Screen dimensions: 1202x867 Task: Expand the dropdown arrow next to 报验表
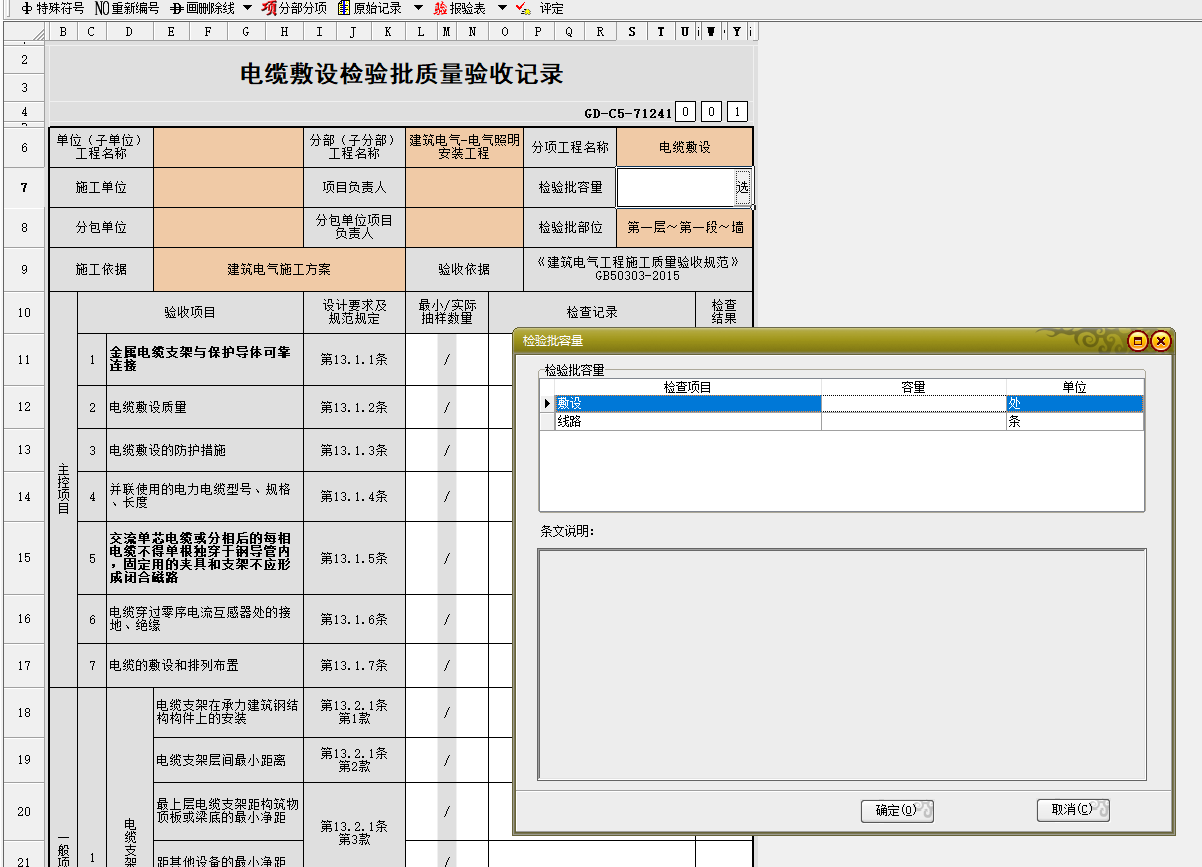502,8
